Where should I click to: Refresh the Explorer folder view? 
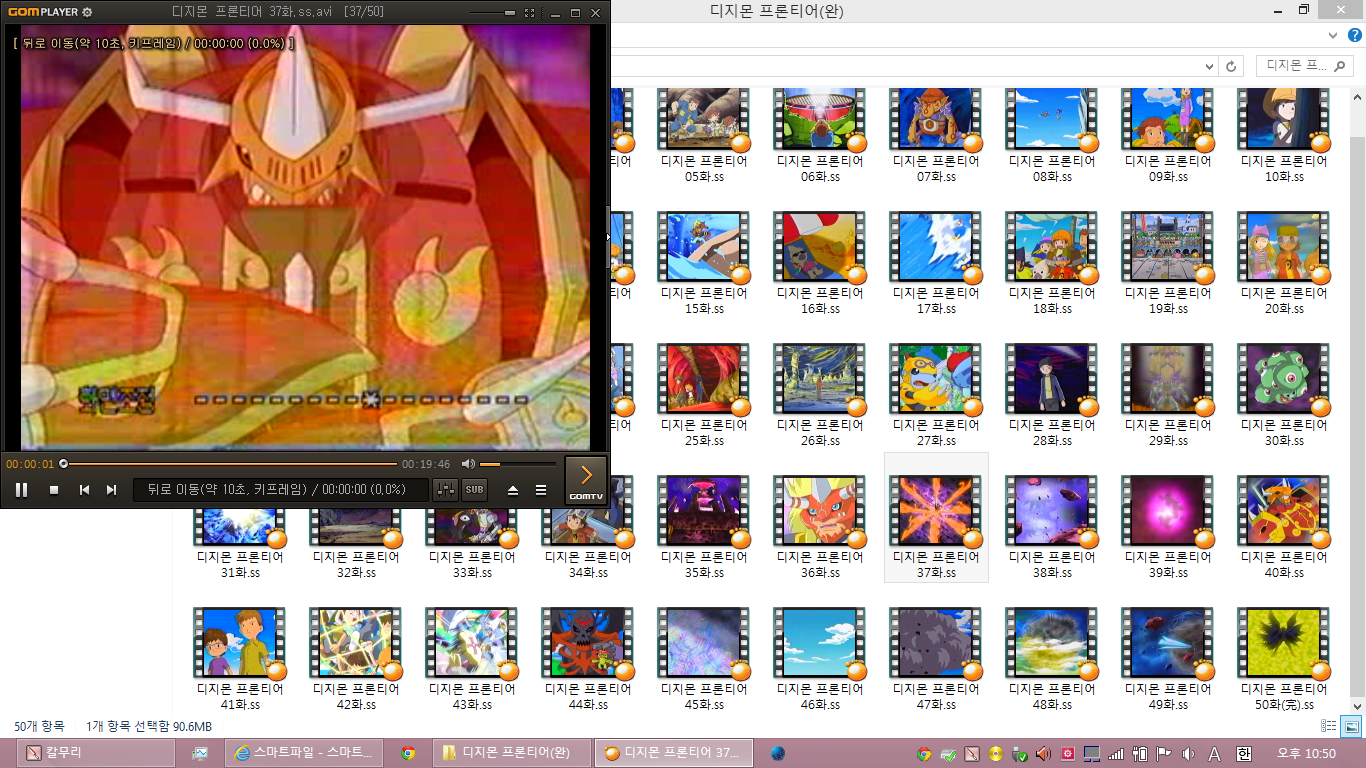[1232, 65]
